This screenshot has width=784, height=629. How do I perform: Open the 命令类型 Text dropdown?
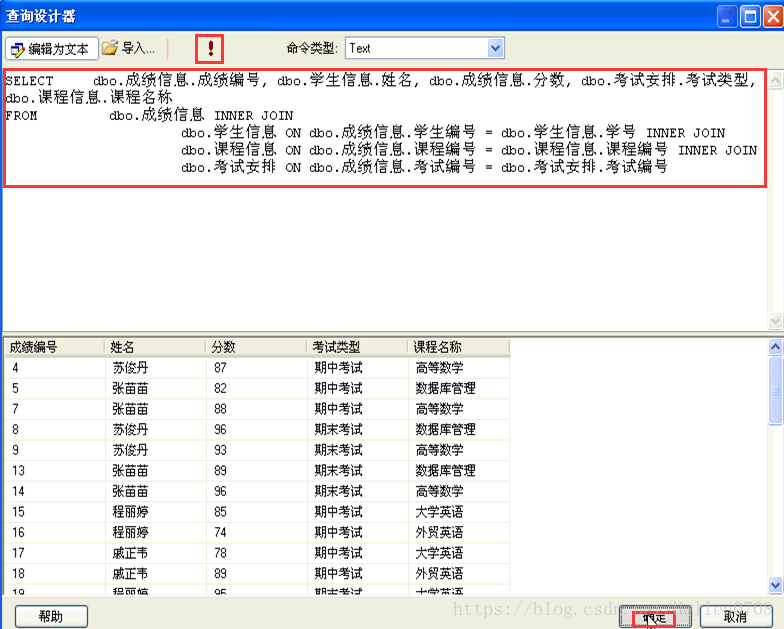tap(495, 48)
